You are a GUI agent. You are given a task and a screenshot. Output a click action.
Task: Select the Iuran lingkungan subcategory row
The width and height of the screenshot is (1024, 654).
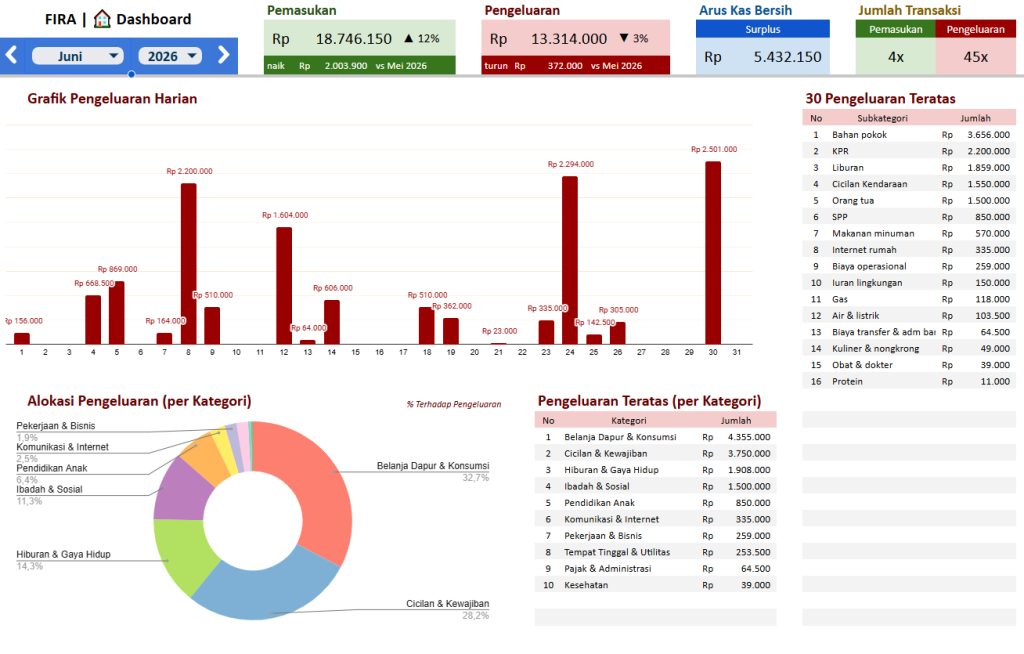tap(909, 283)
